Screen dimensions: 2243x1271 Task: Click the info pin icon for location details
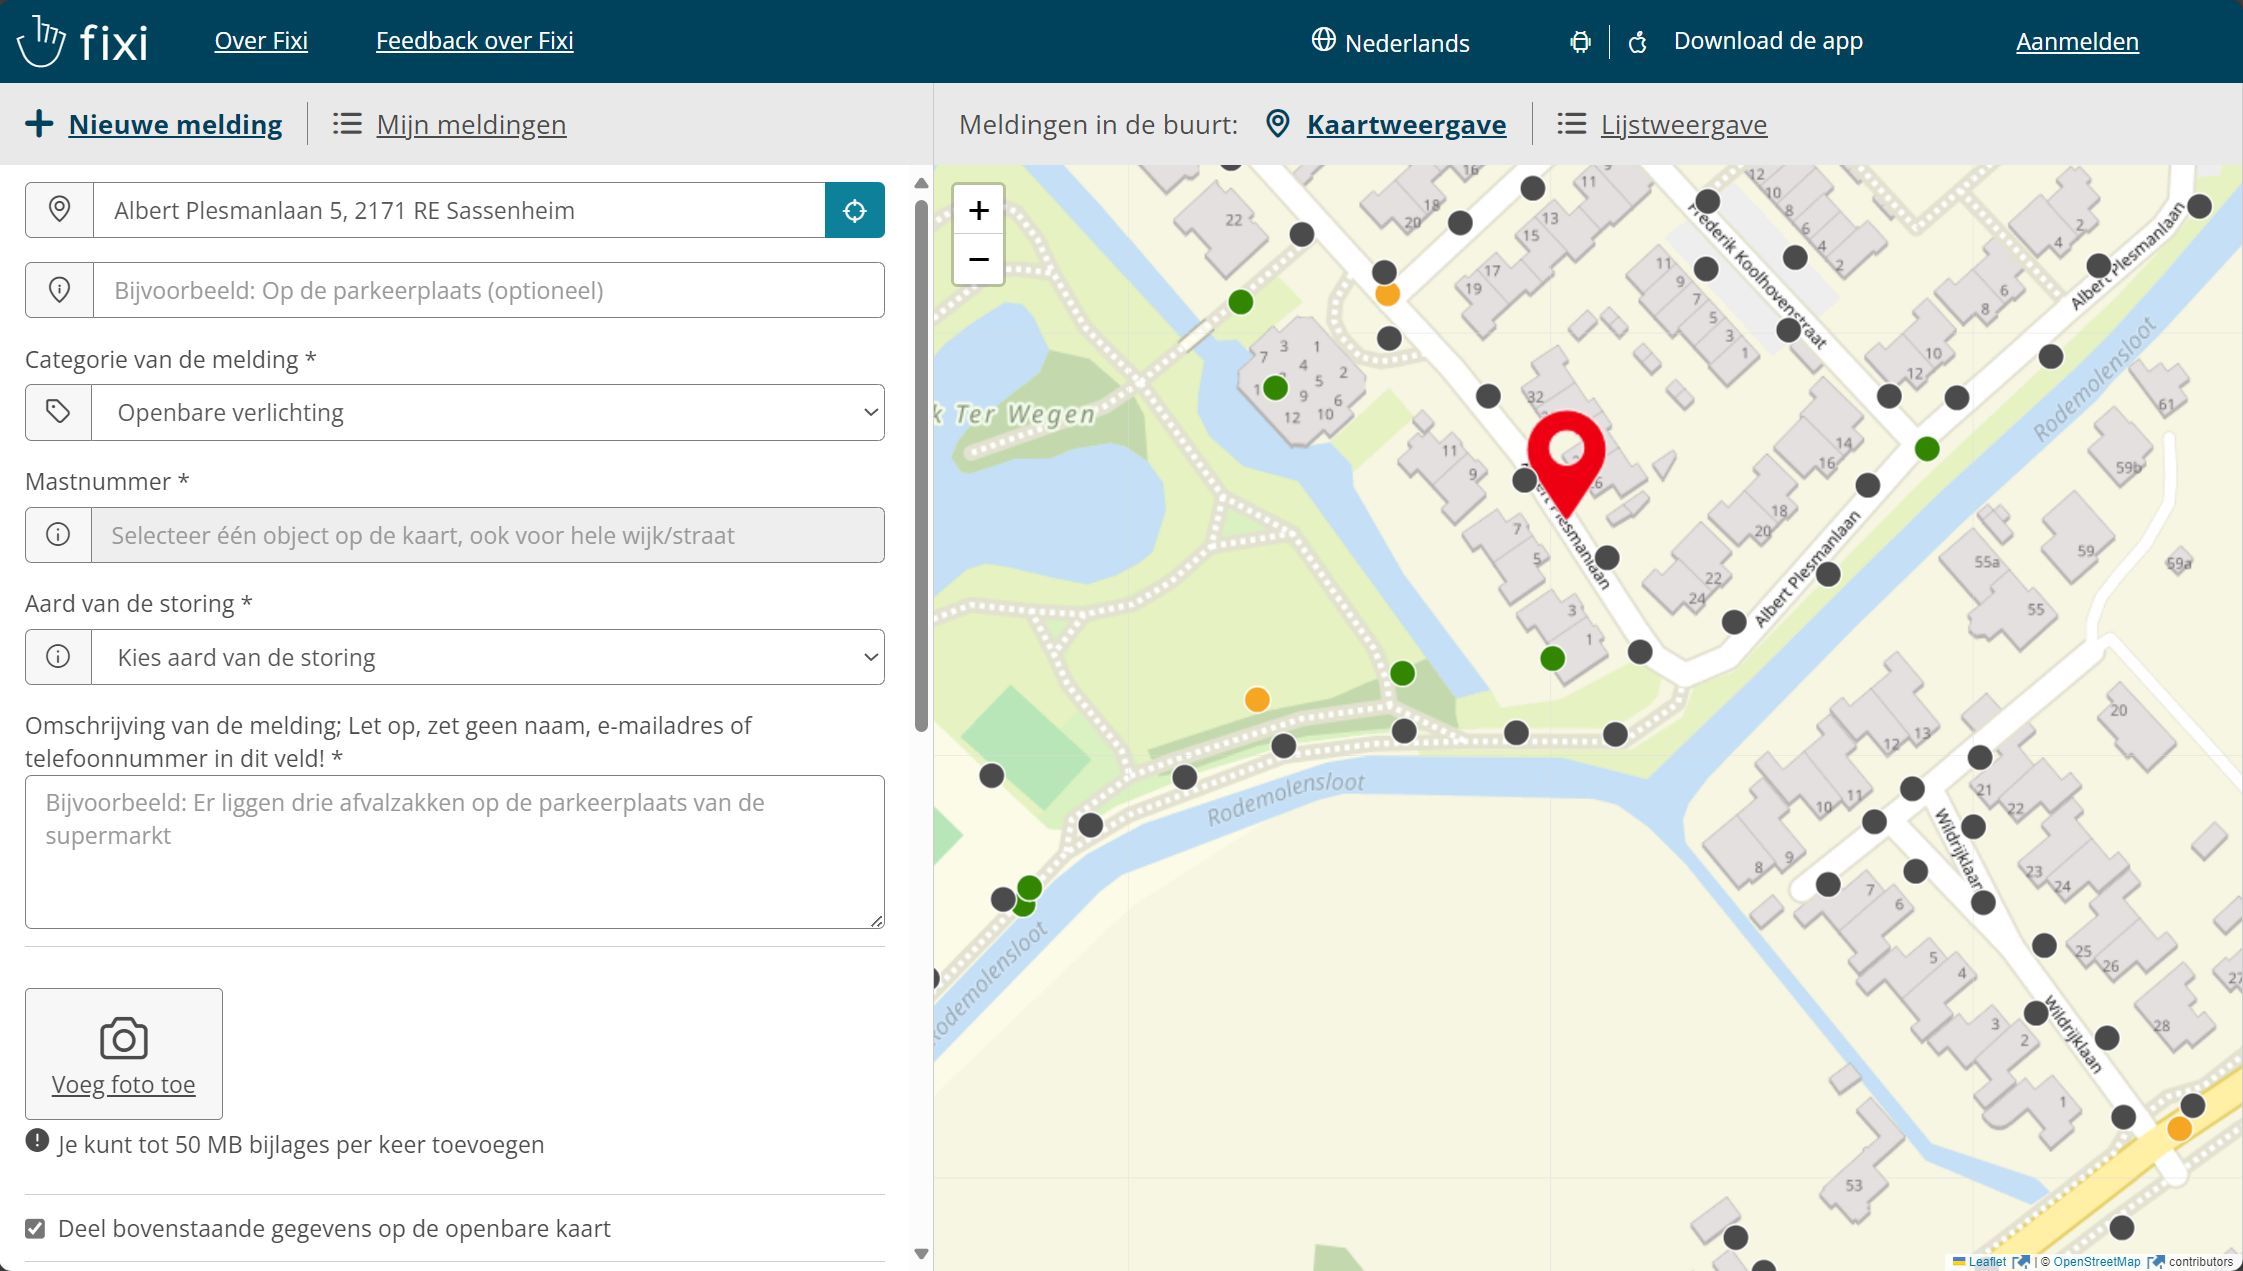(x=59, y=290)
